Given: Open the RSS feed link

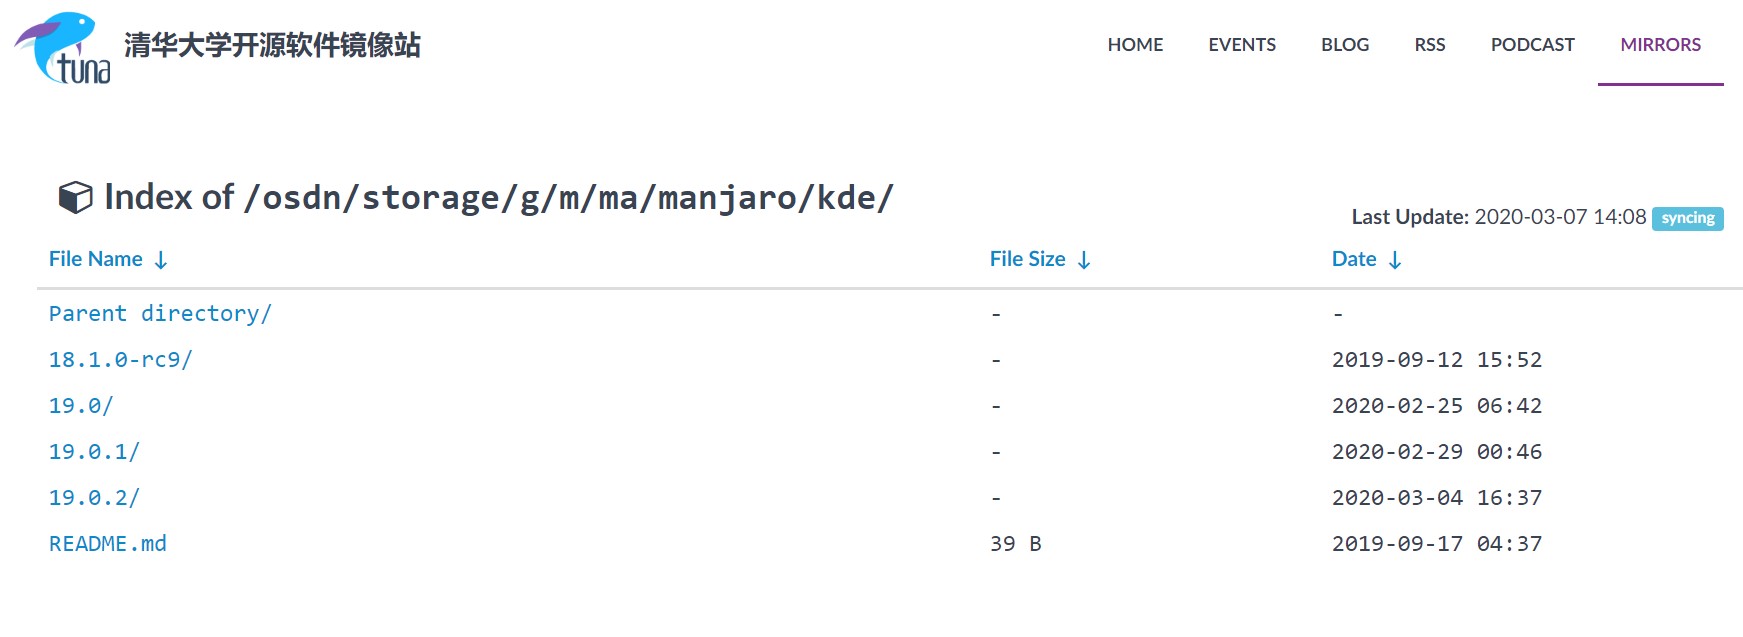Looking at the screenshot, I should click(x=1430, y=45).
